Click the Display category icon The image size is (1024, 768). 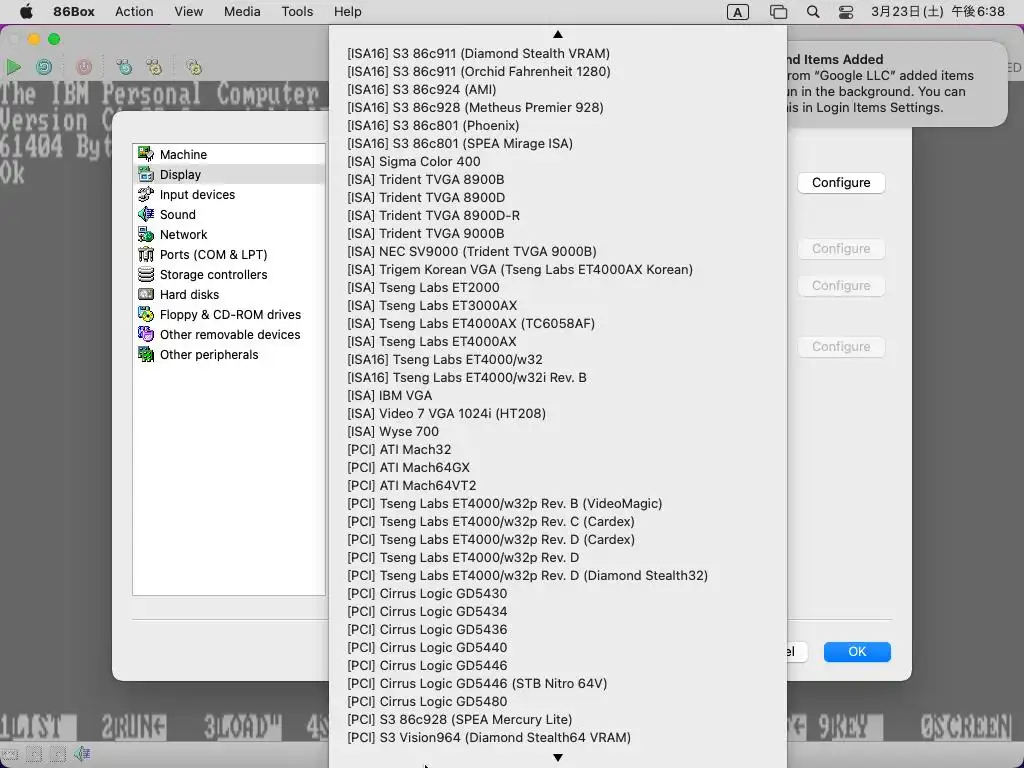[x=146, y=174]
